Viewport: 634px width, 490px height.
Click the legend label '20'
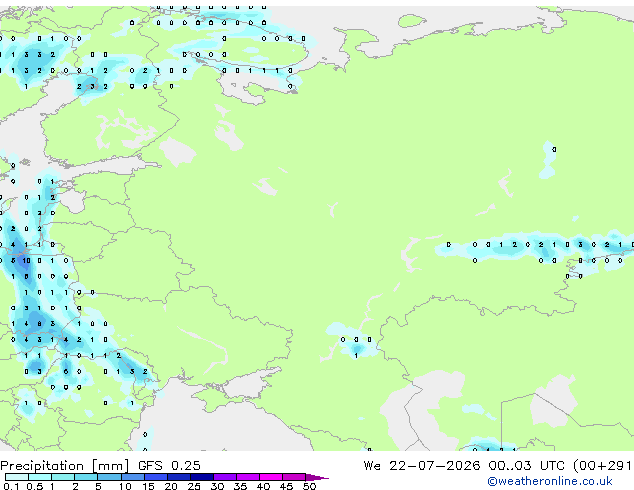pos(171,486)
